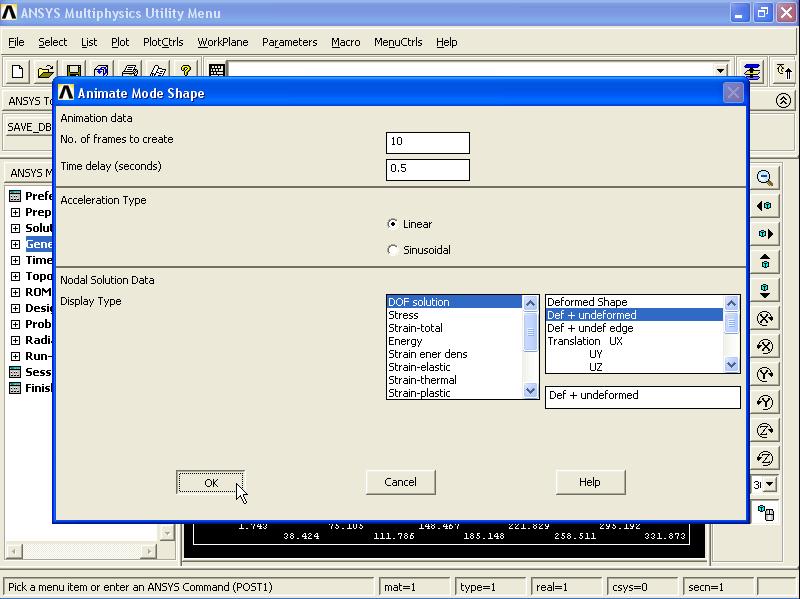Select the Sinusoidal acceleration type
Screen dimensions: 800x599
[x=392, y=250]
